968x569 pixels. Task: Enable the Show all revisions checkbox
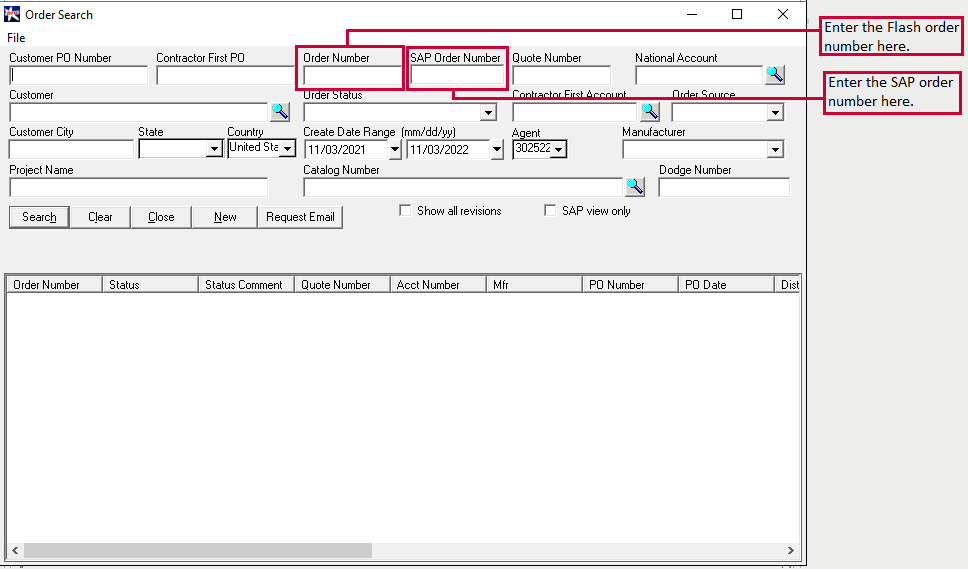405,211
